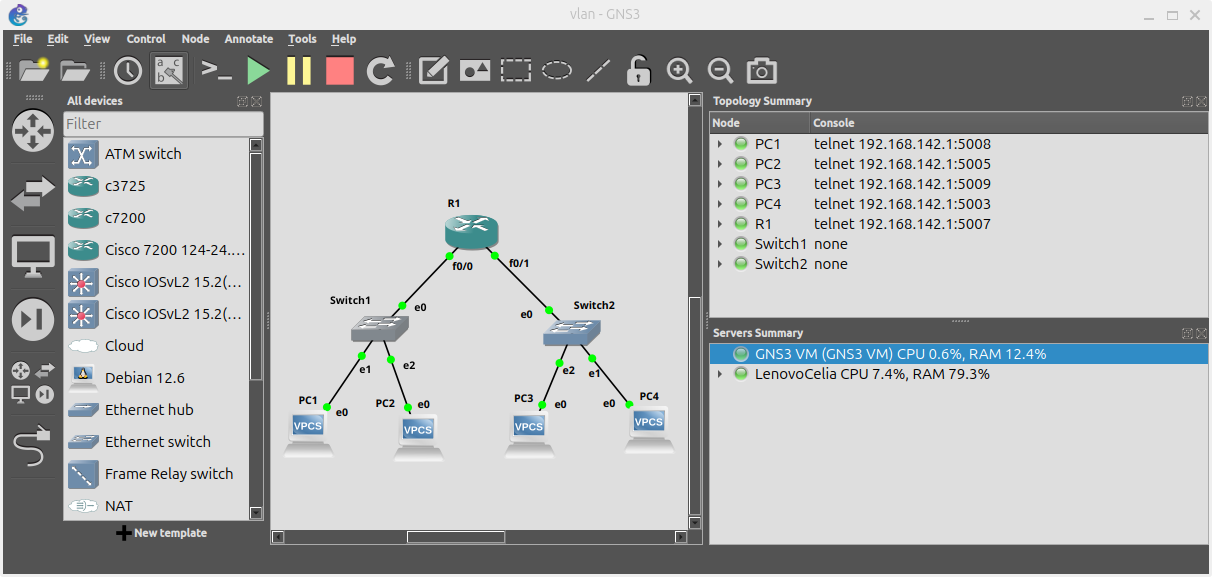Viewport: 1212px width, 577px height.
Task: Click the Add a note icon
Action: 433,71
